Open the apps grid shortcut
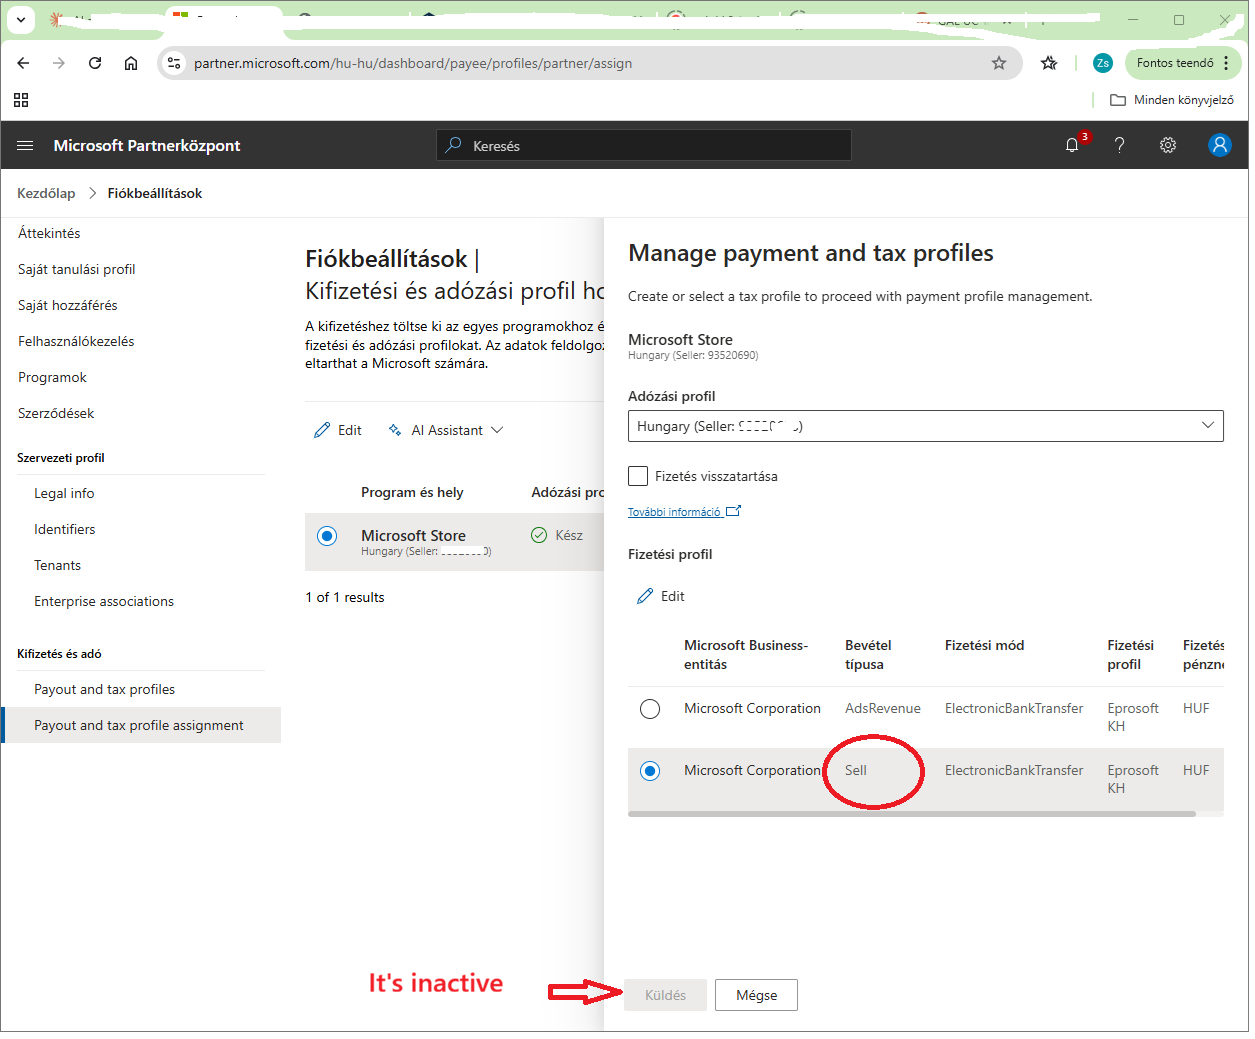 coord(21,100)
